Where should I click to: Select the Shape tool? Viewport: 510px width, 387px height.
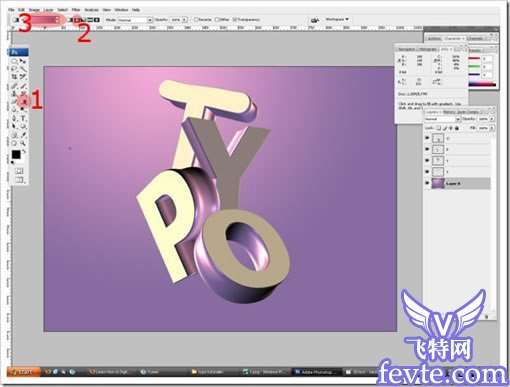[23, 126]
